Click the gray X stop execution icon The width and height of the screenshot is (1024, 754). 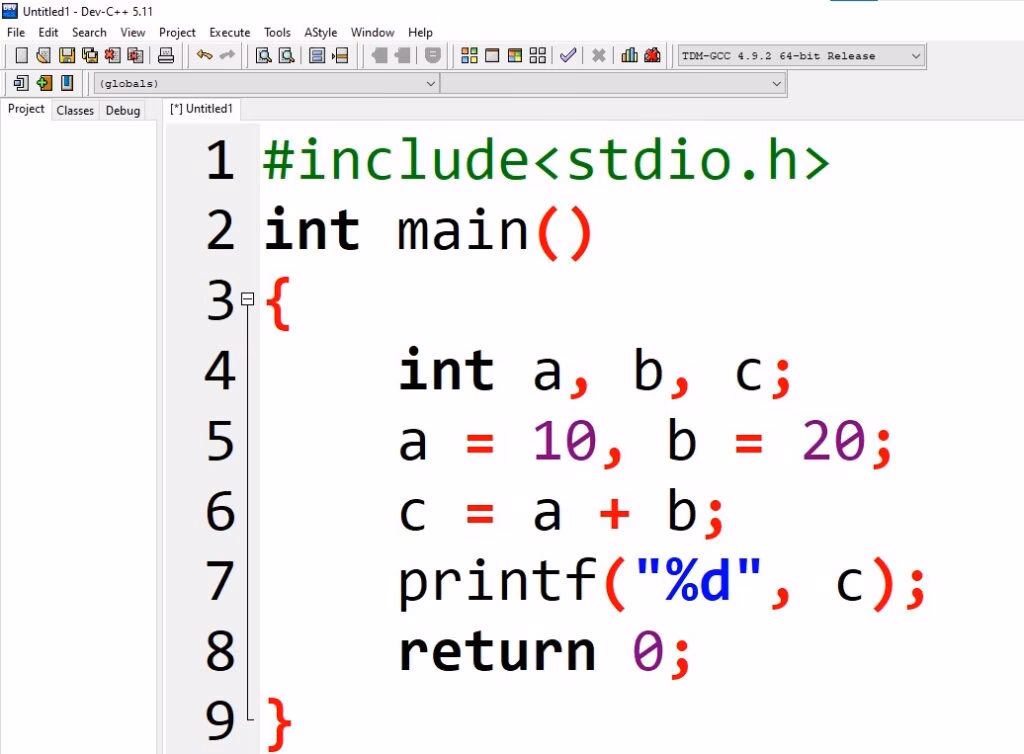click(598, 55)
